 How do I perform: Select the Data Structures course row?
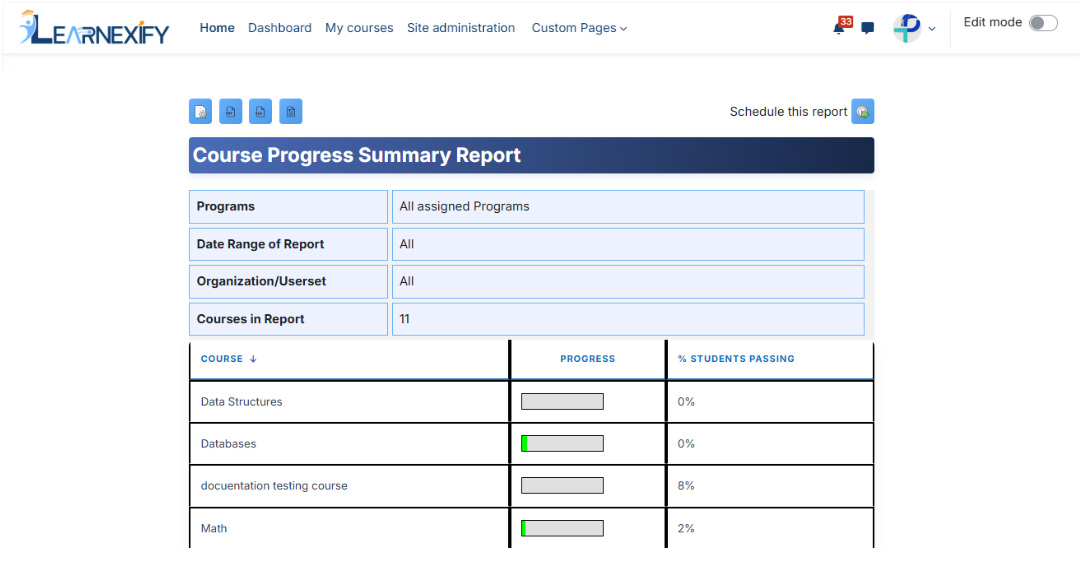tap(532, 401)
